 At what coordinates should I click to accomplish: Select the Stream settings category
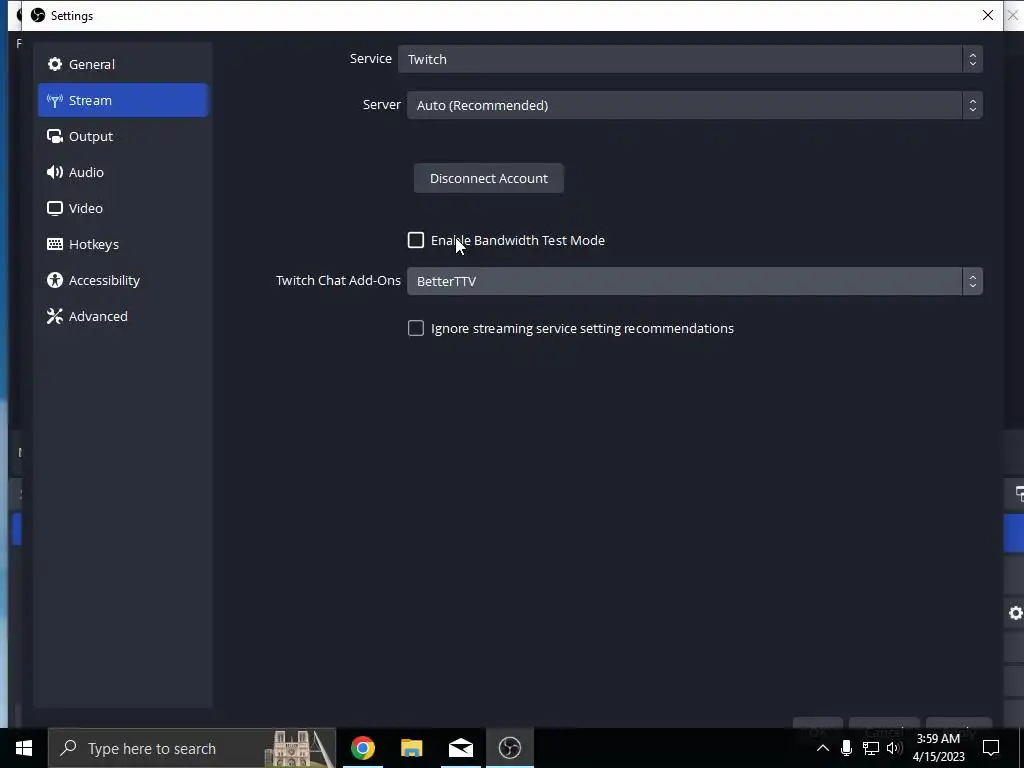[123, 100]
